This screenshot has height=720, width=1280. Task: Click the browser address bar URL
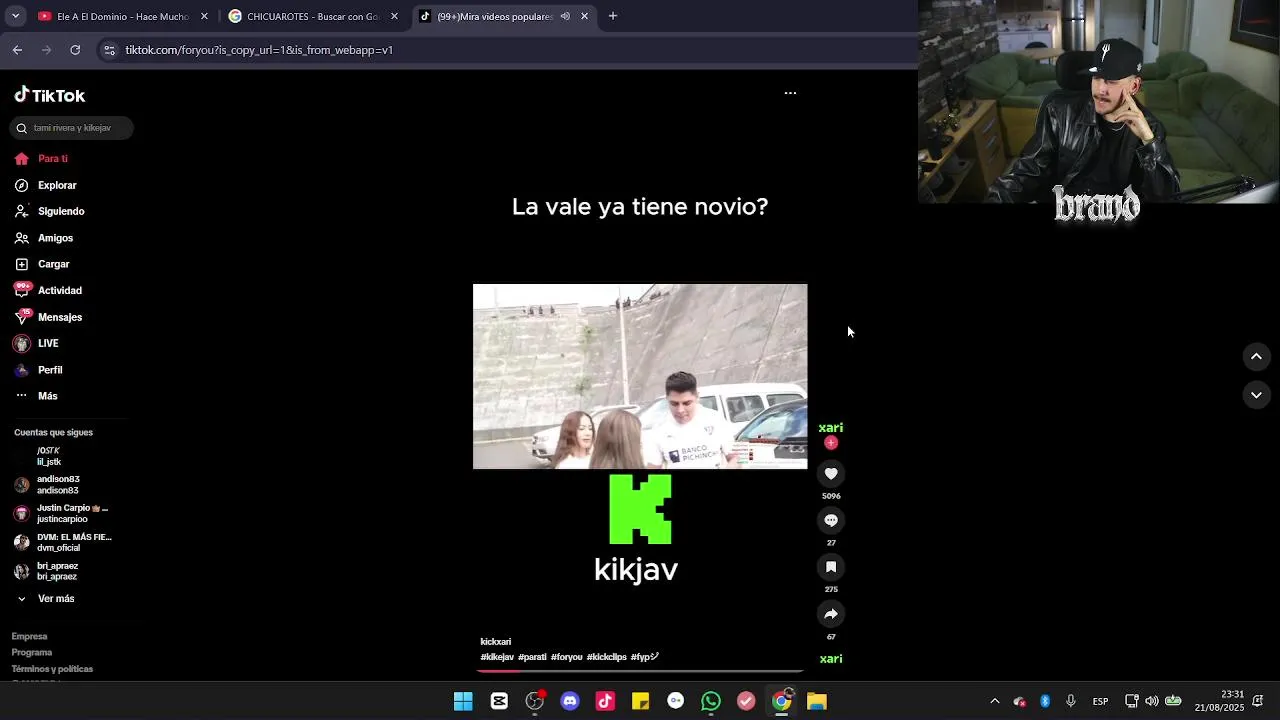[x=259, y=50]
